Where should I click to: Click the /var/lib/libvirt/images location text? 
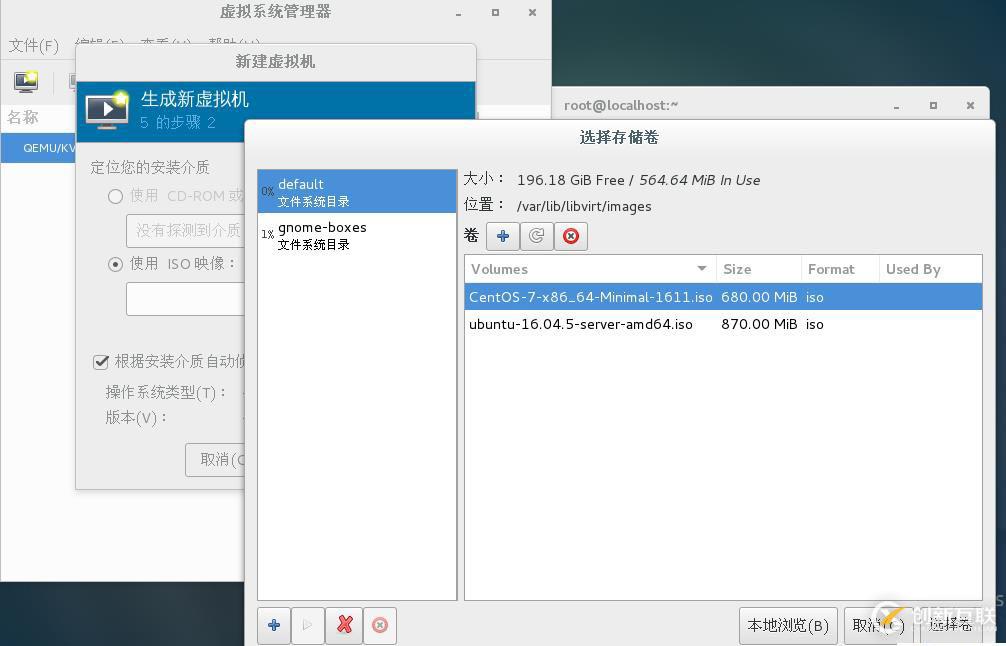click(x=584, y=207)
